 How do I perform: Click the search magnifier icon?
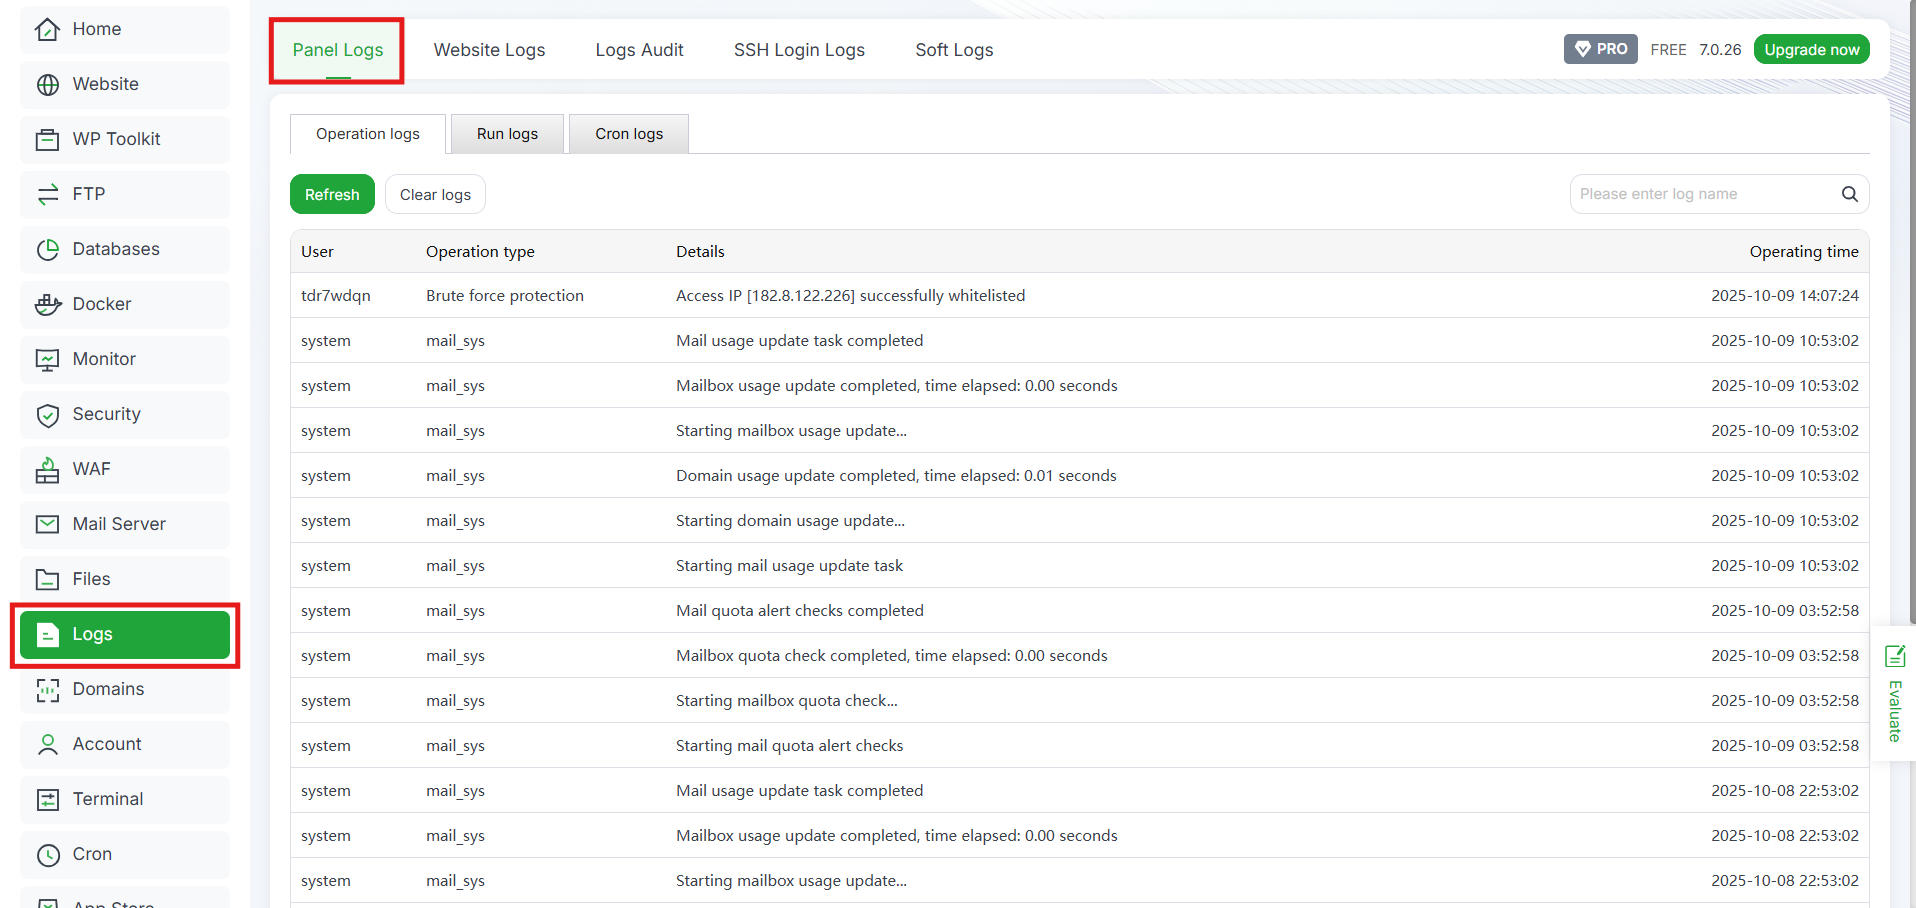tap(1849, 194)
